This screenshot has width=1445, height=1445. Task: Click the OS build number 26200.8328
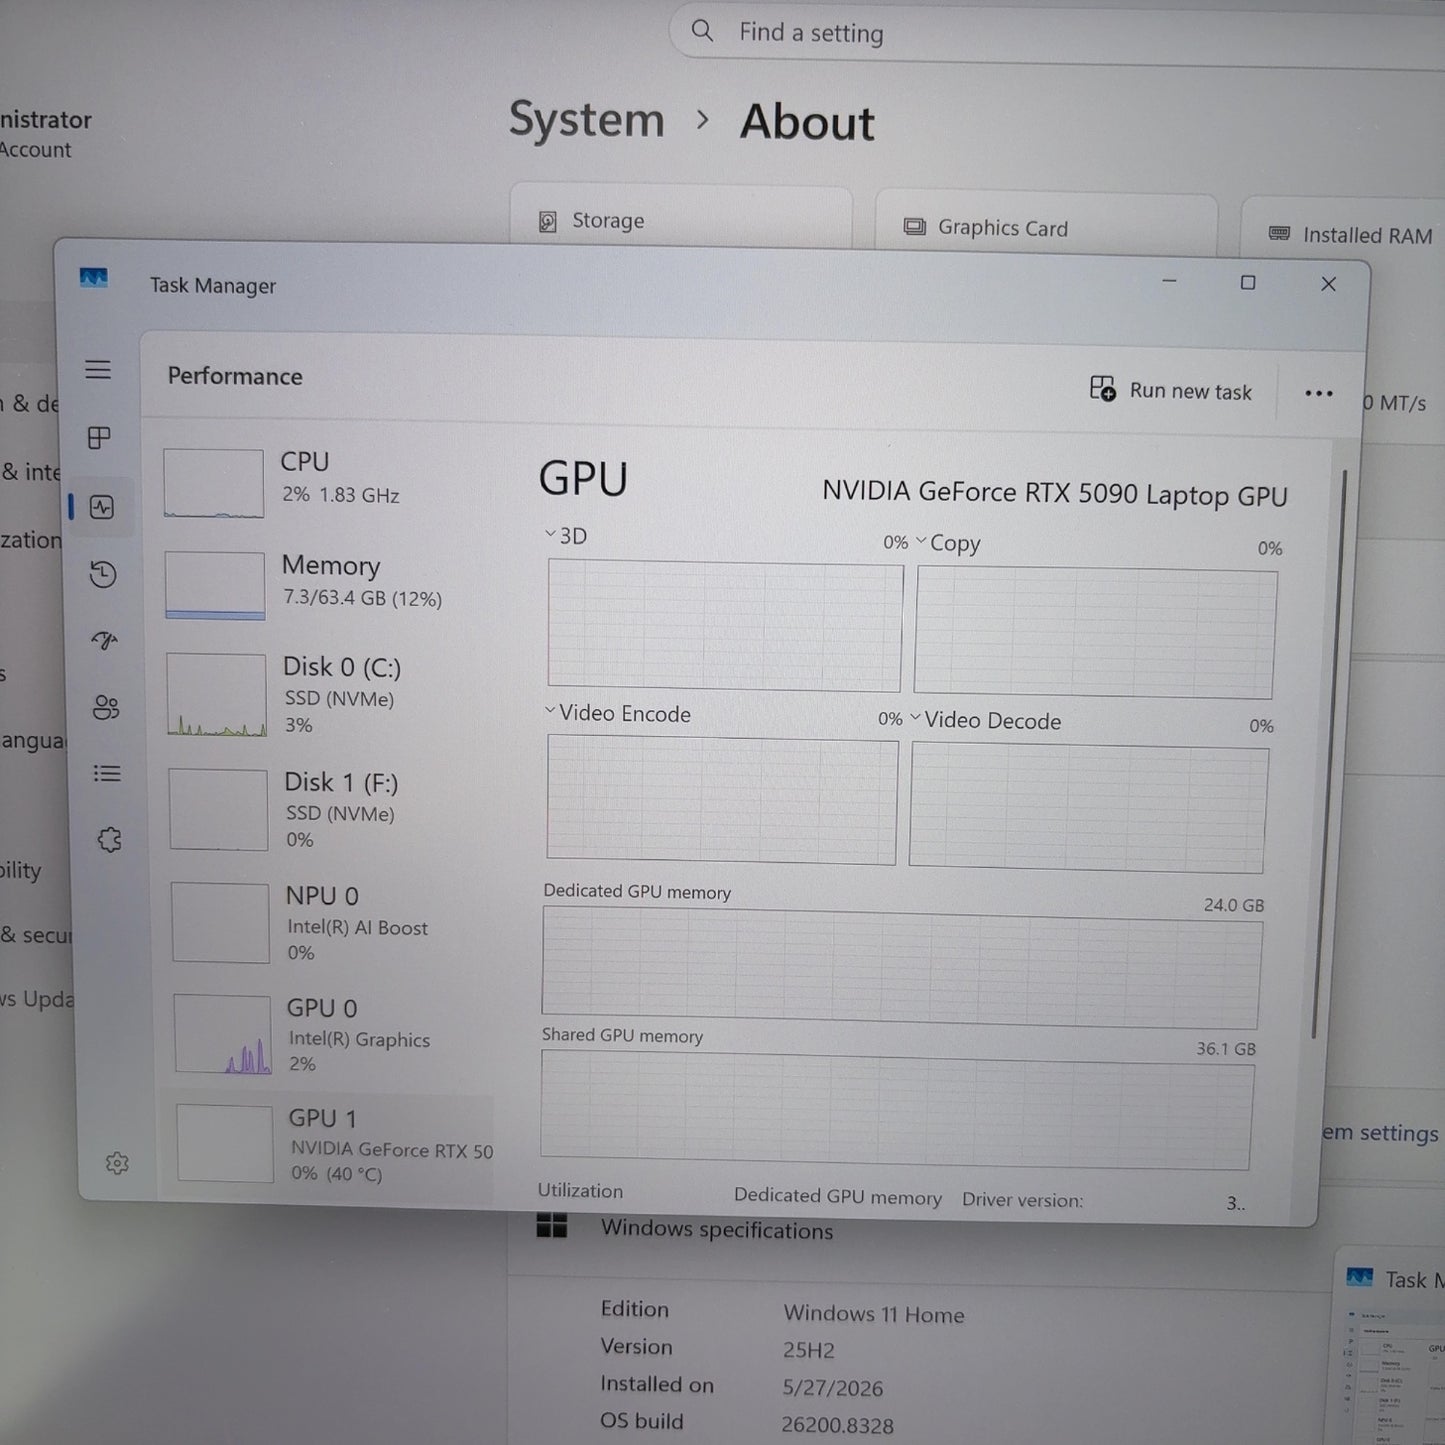(x=837, y=1425)
